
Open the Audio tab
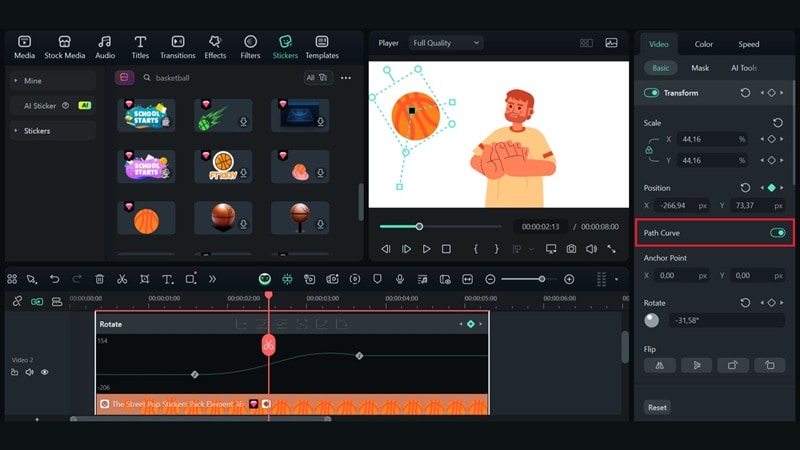click(x=105, y=47)
